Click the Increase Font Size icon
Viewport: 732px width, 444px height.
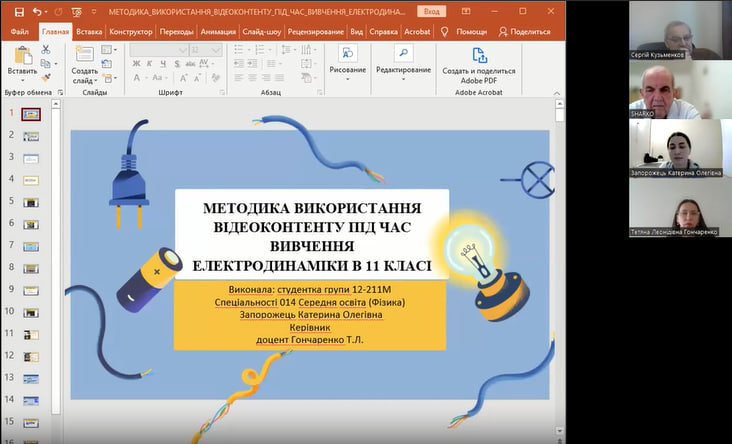[184, 78]
